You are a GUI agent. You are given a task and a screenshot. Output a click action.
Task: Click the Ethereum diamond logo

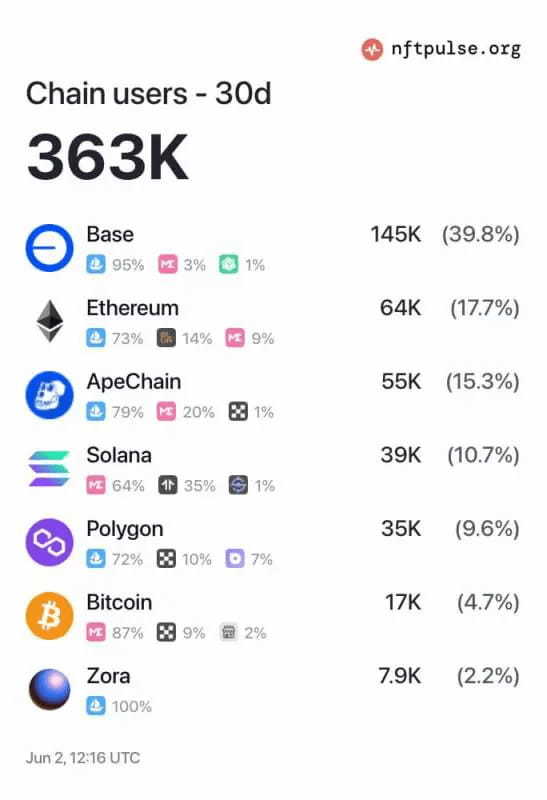pos(50,321)
